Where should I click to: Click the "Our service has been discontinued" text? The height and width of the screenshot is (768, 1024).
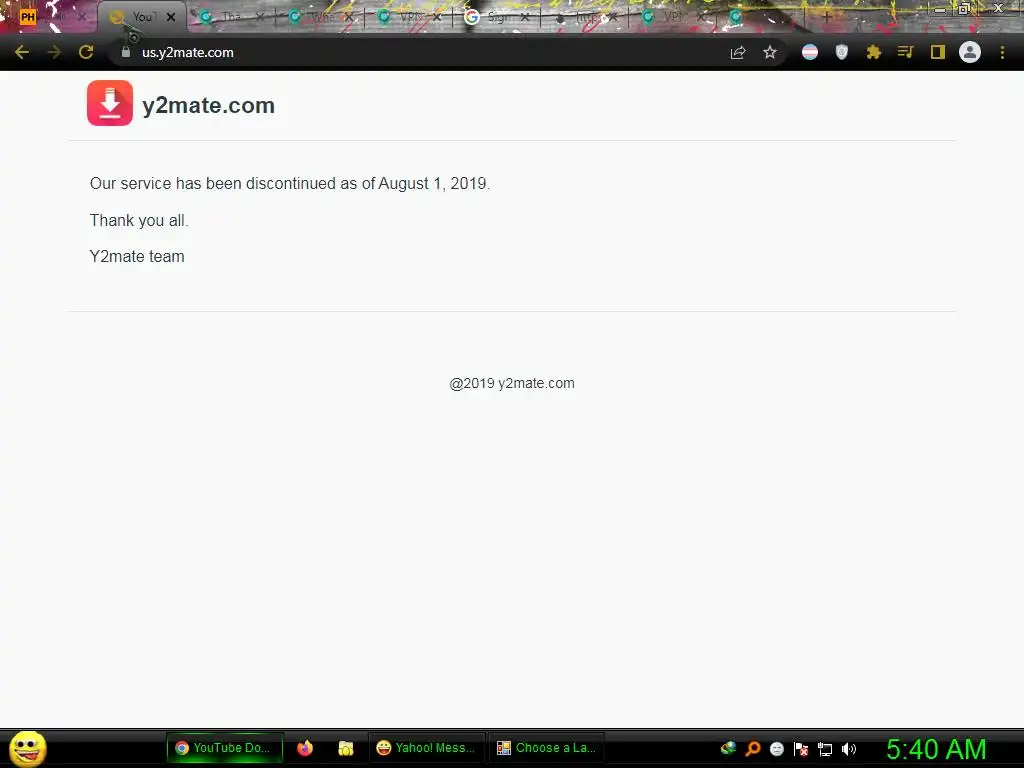(x=289, y=184)
